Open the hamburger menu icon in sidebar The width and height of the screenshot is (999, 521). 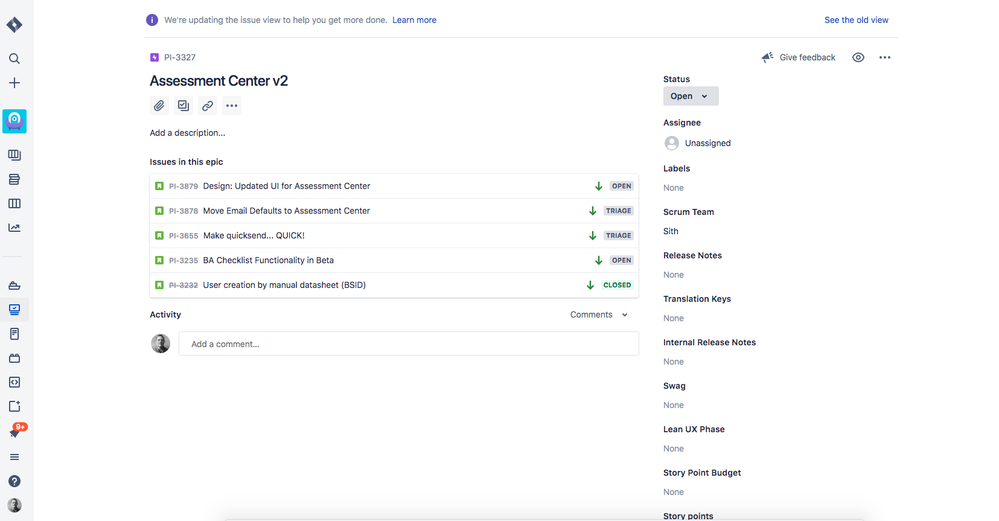click(14, 457)
